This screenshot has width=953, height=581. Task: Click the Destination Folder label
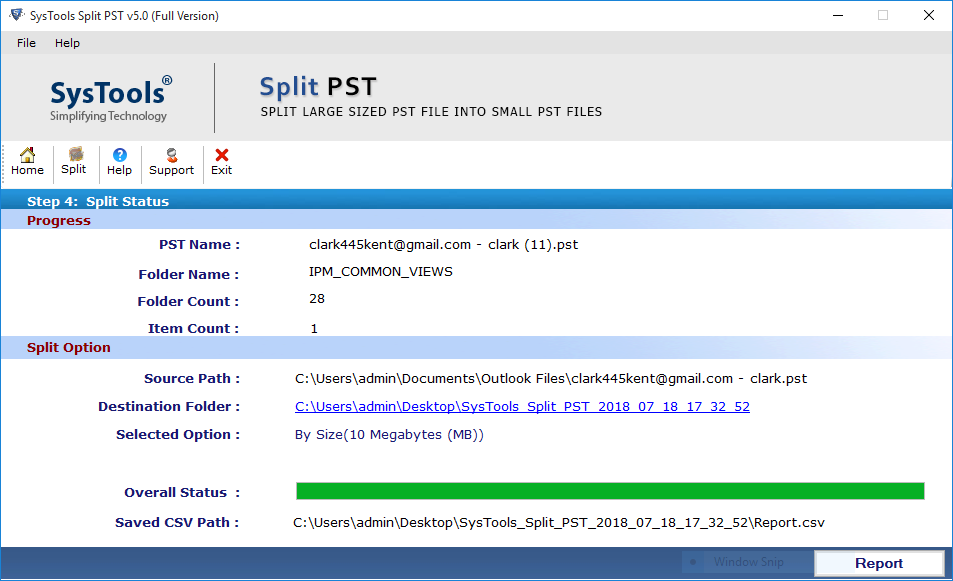click(x=169, y=407)
